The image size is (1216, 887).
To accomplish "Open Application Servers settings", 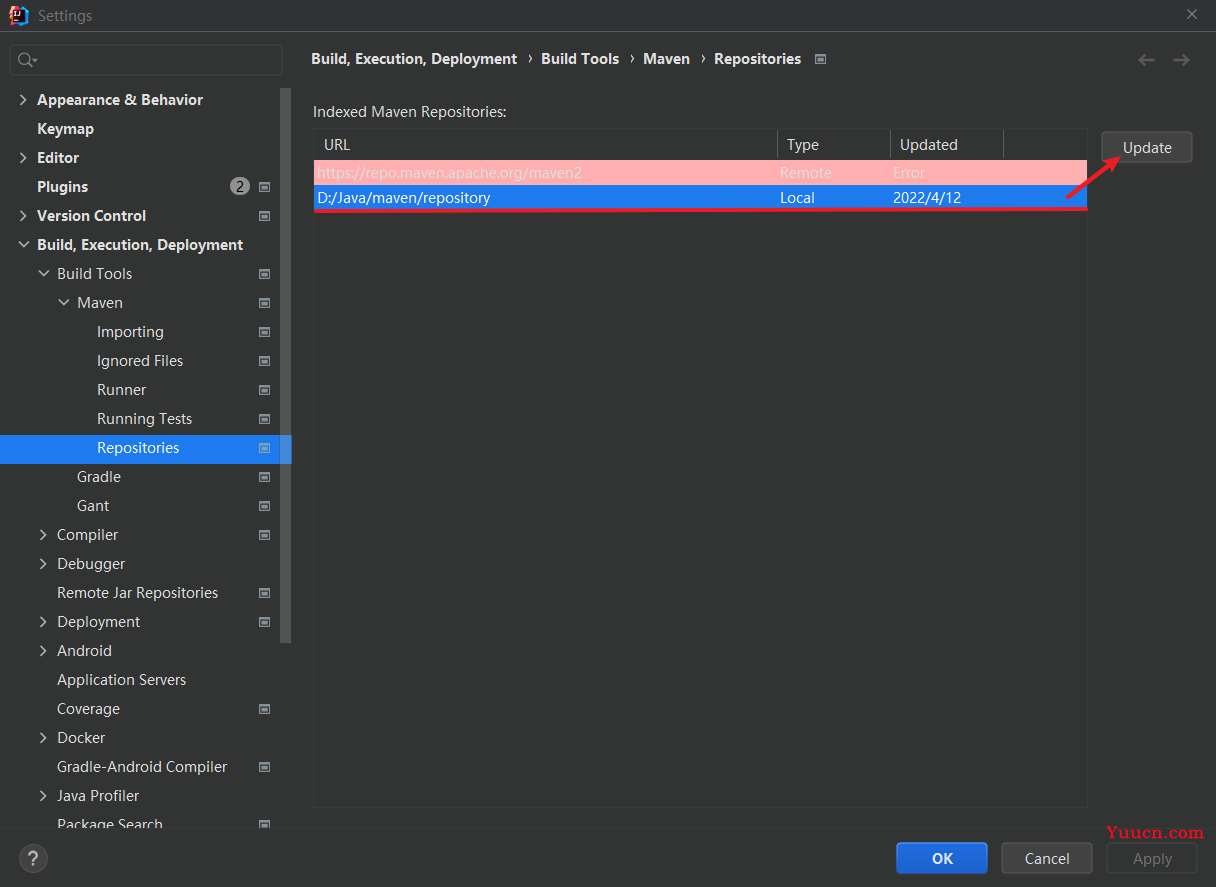I will [121, 680].
